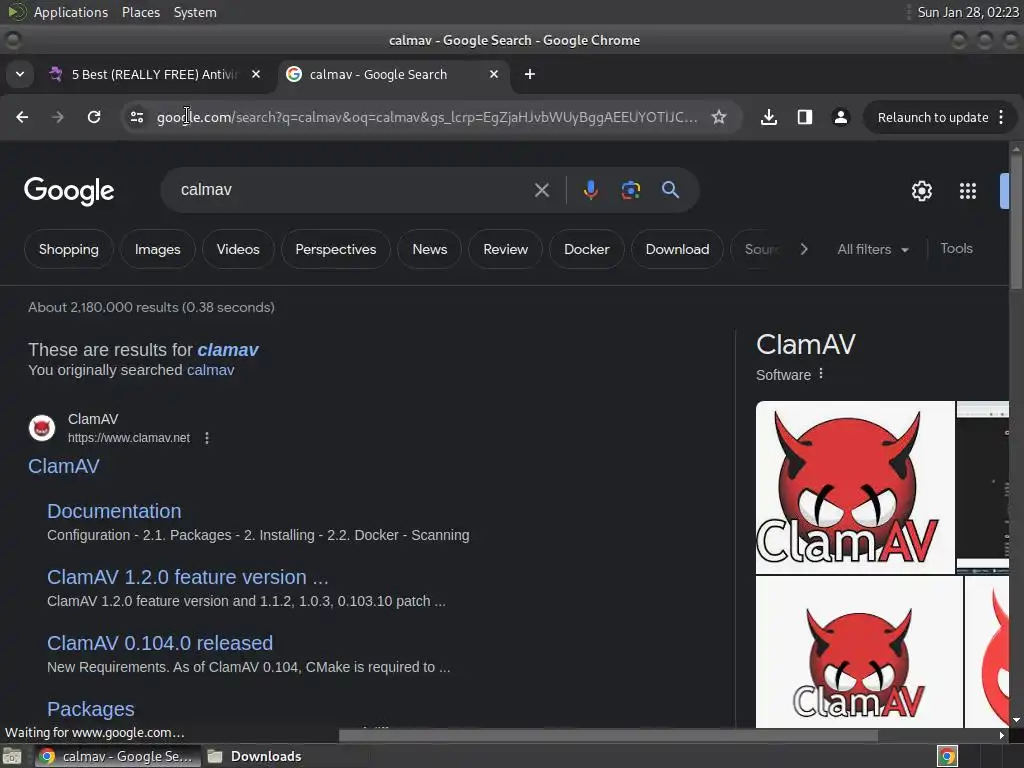Clear the search box with X
This screenshot has width=1024, height=768.
tap(541, 190)
